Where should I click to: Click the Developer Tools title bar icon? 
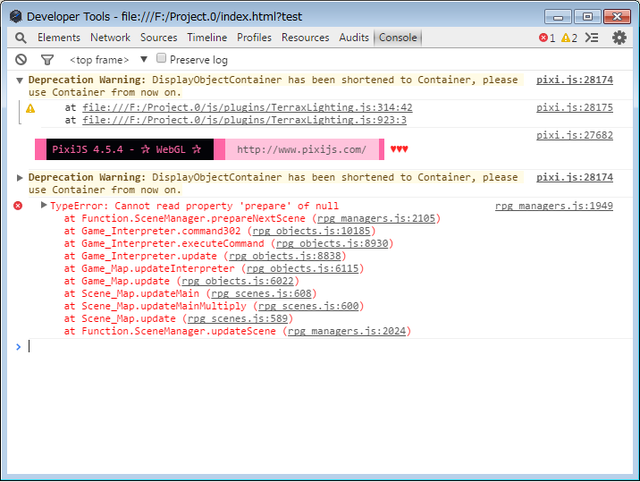pyautogui.click(x=16, y=16)
